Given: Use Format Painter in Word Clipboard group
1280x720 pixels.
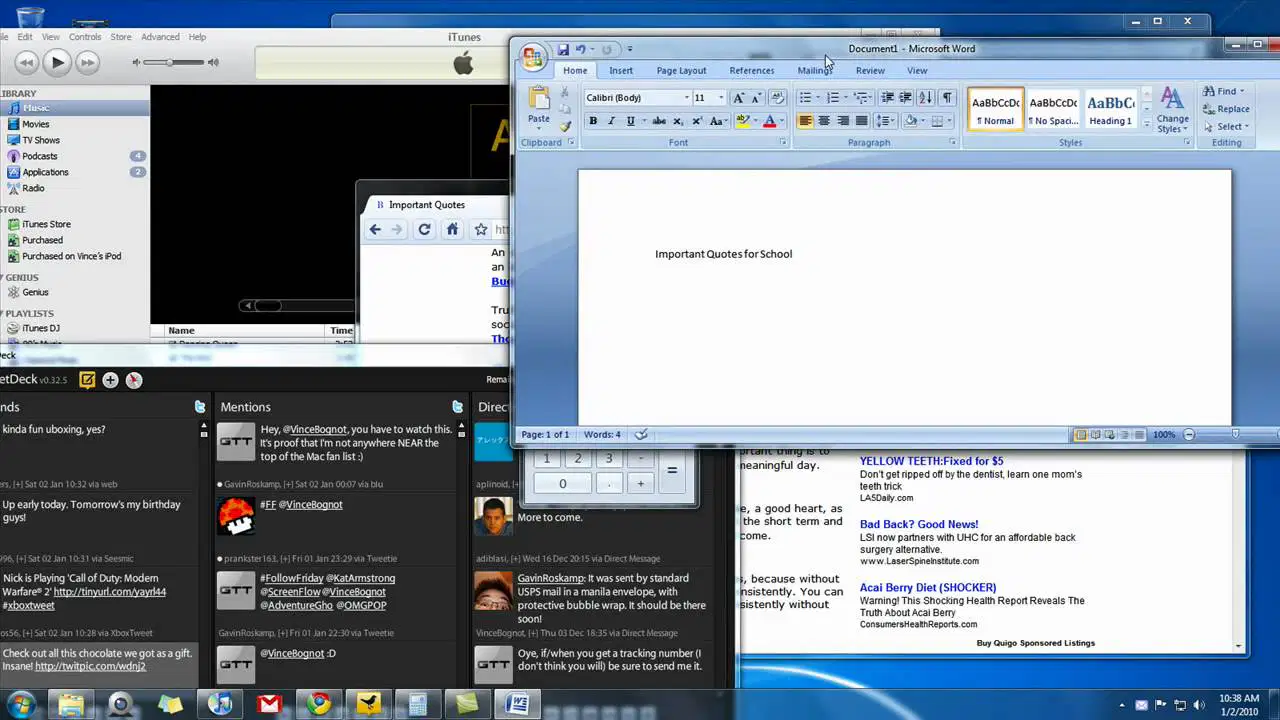Looking at the screenshot, I should [565, 126].
